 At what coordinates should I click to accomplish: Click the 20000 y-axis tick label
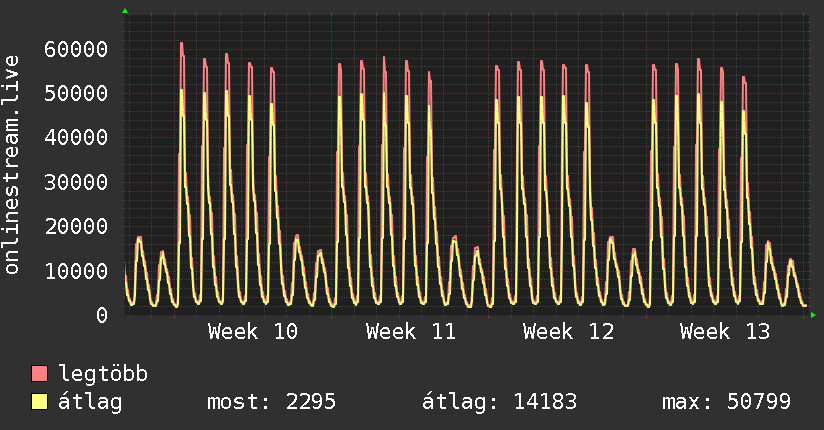pos(76,227)
